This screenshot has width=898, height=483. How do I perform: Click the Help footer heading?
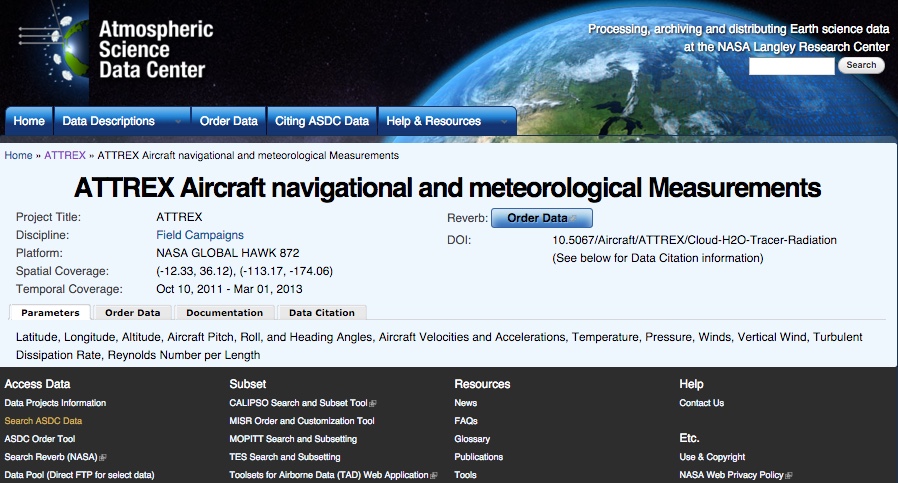691,384
